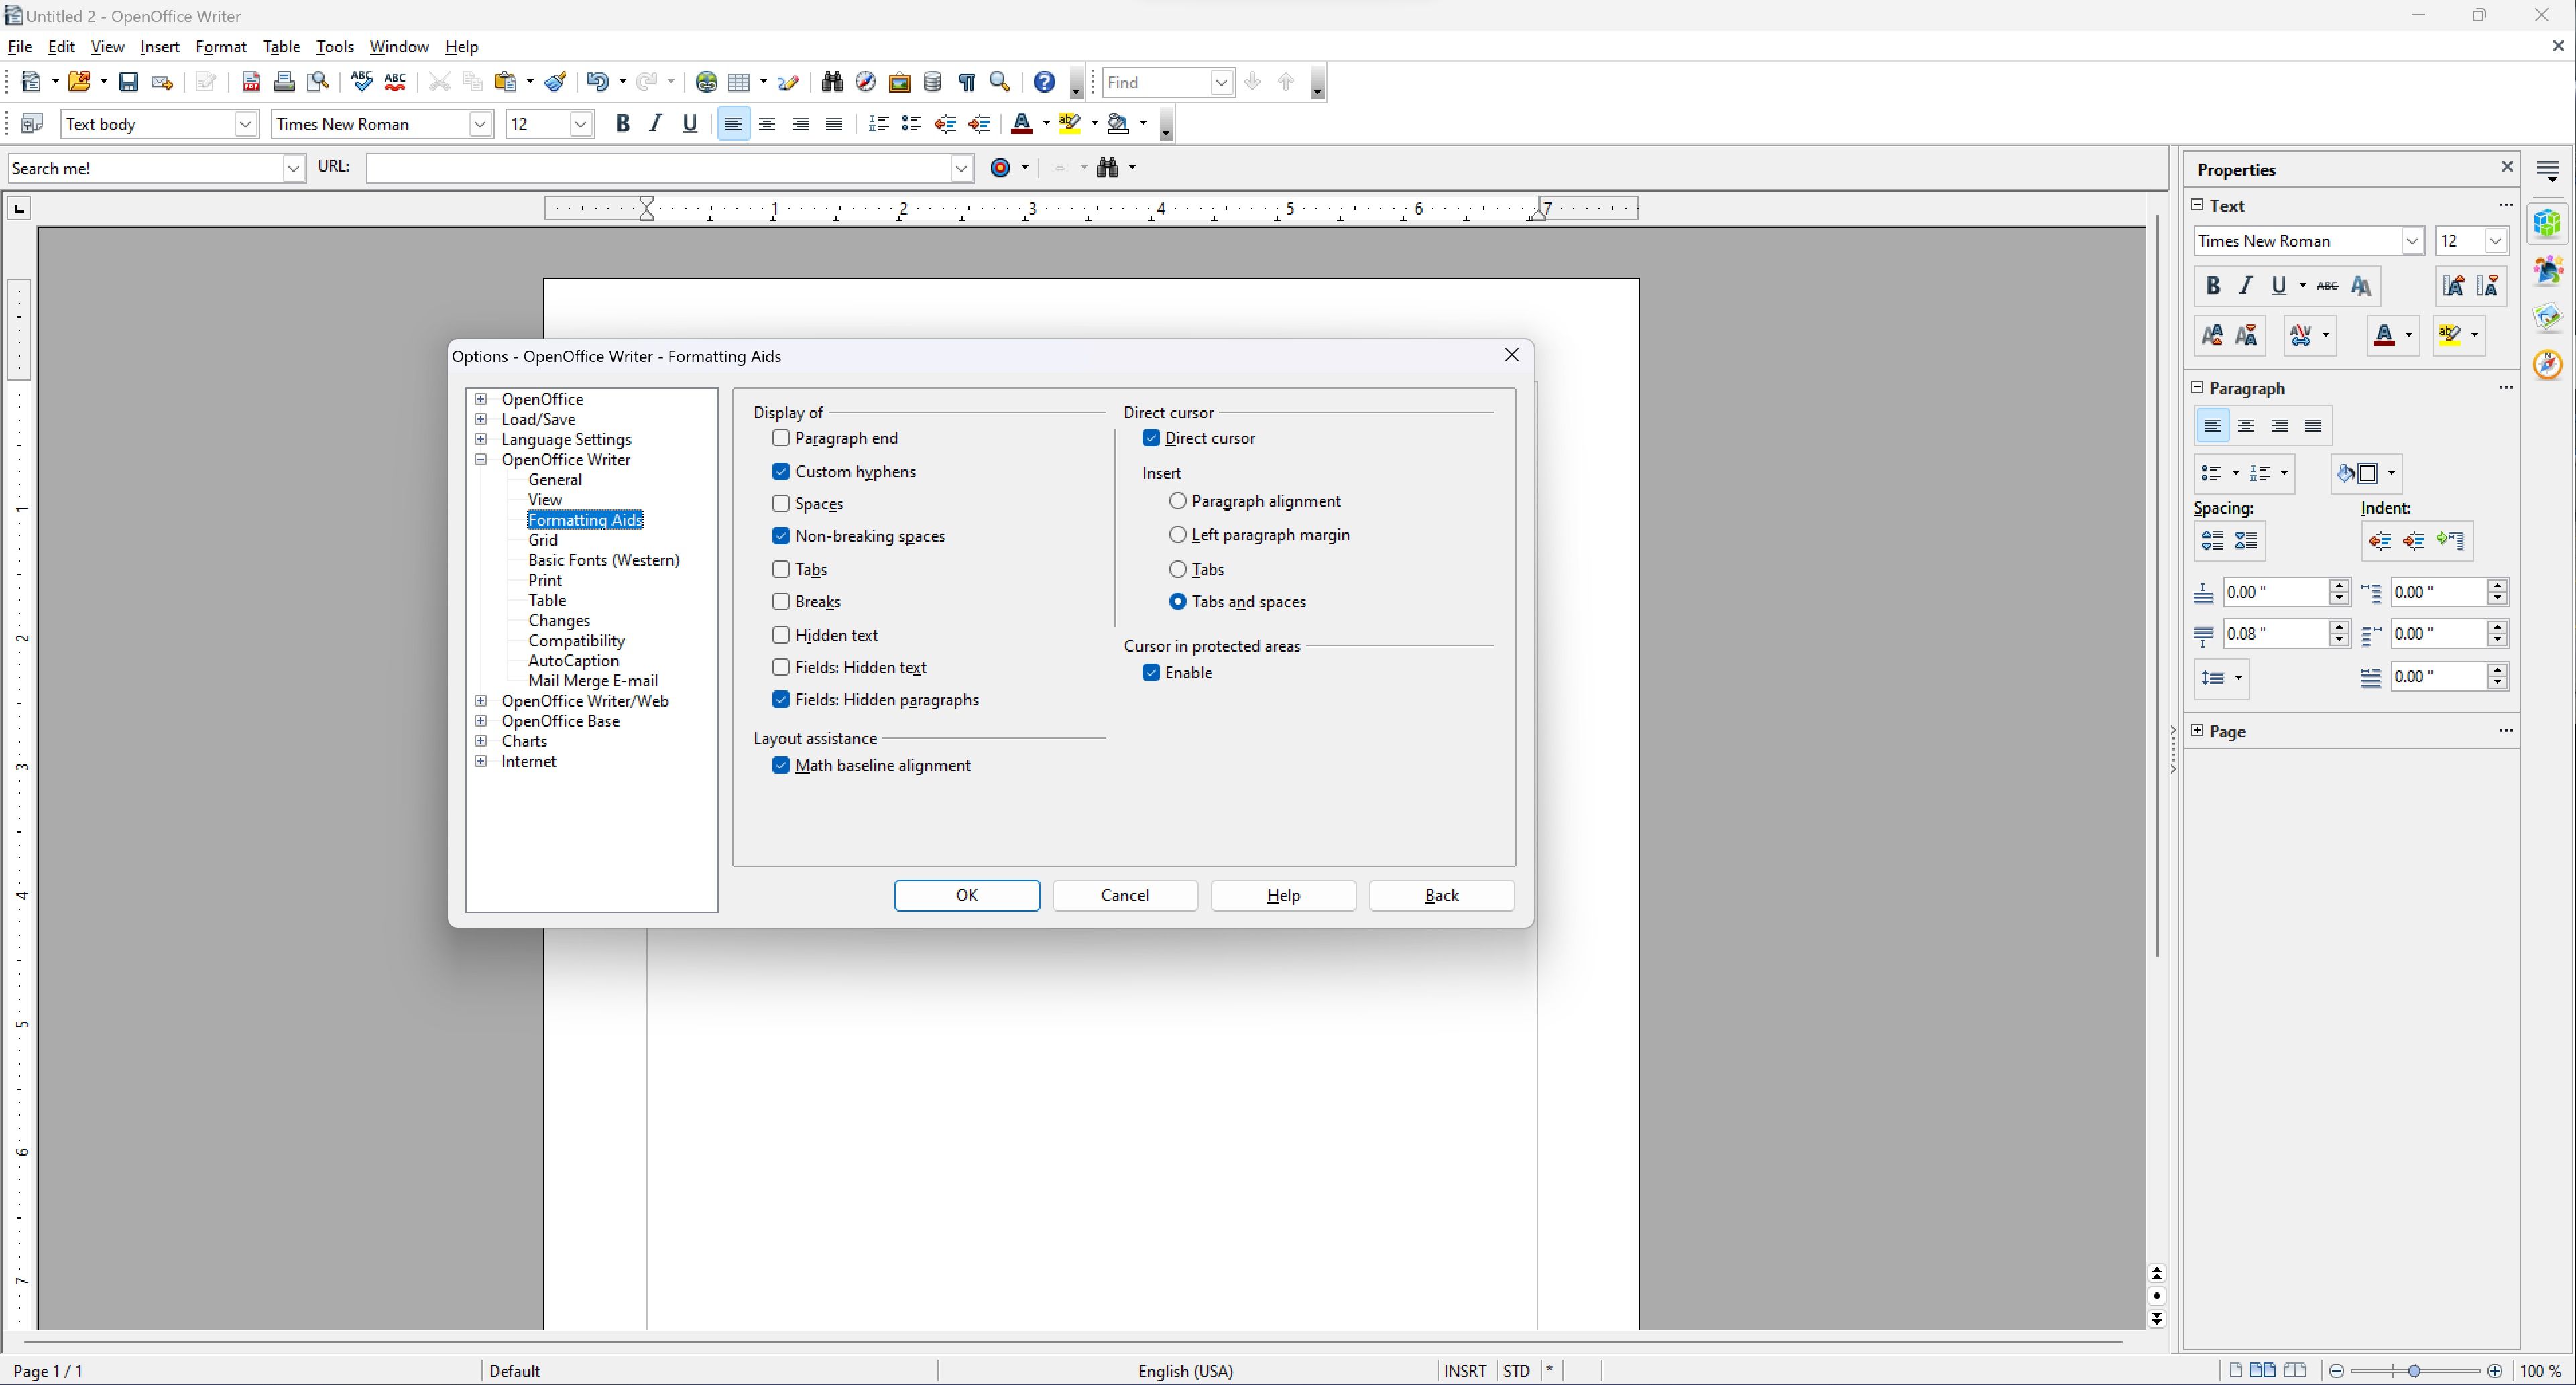
Task: Enable the Paragraph end display checkbox
Action: pyautogui.click(x=781, y=438)
